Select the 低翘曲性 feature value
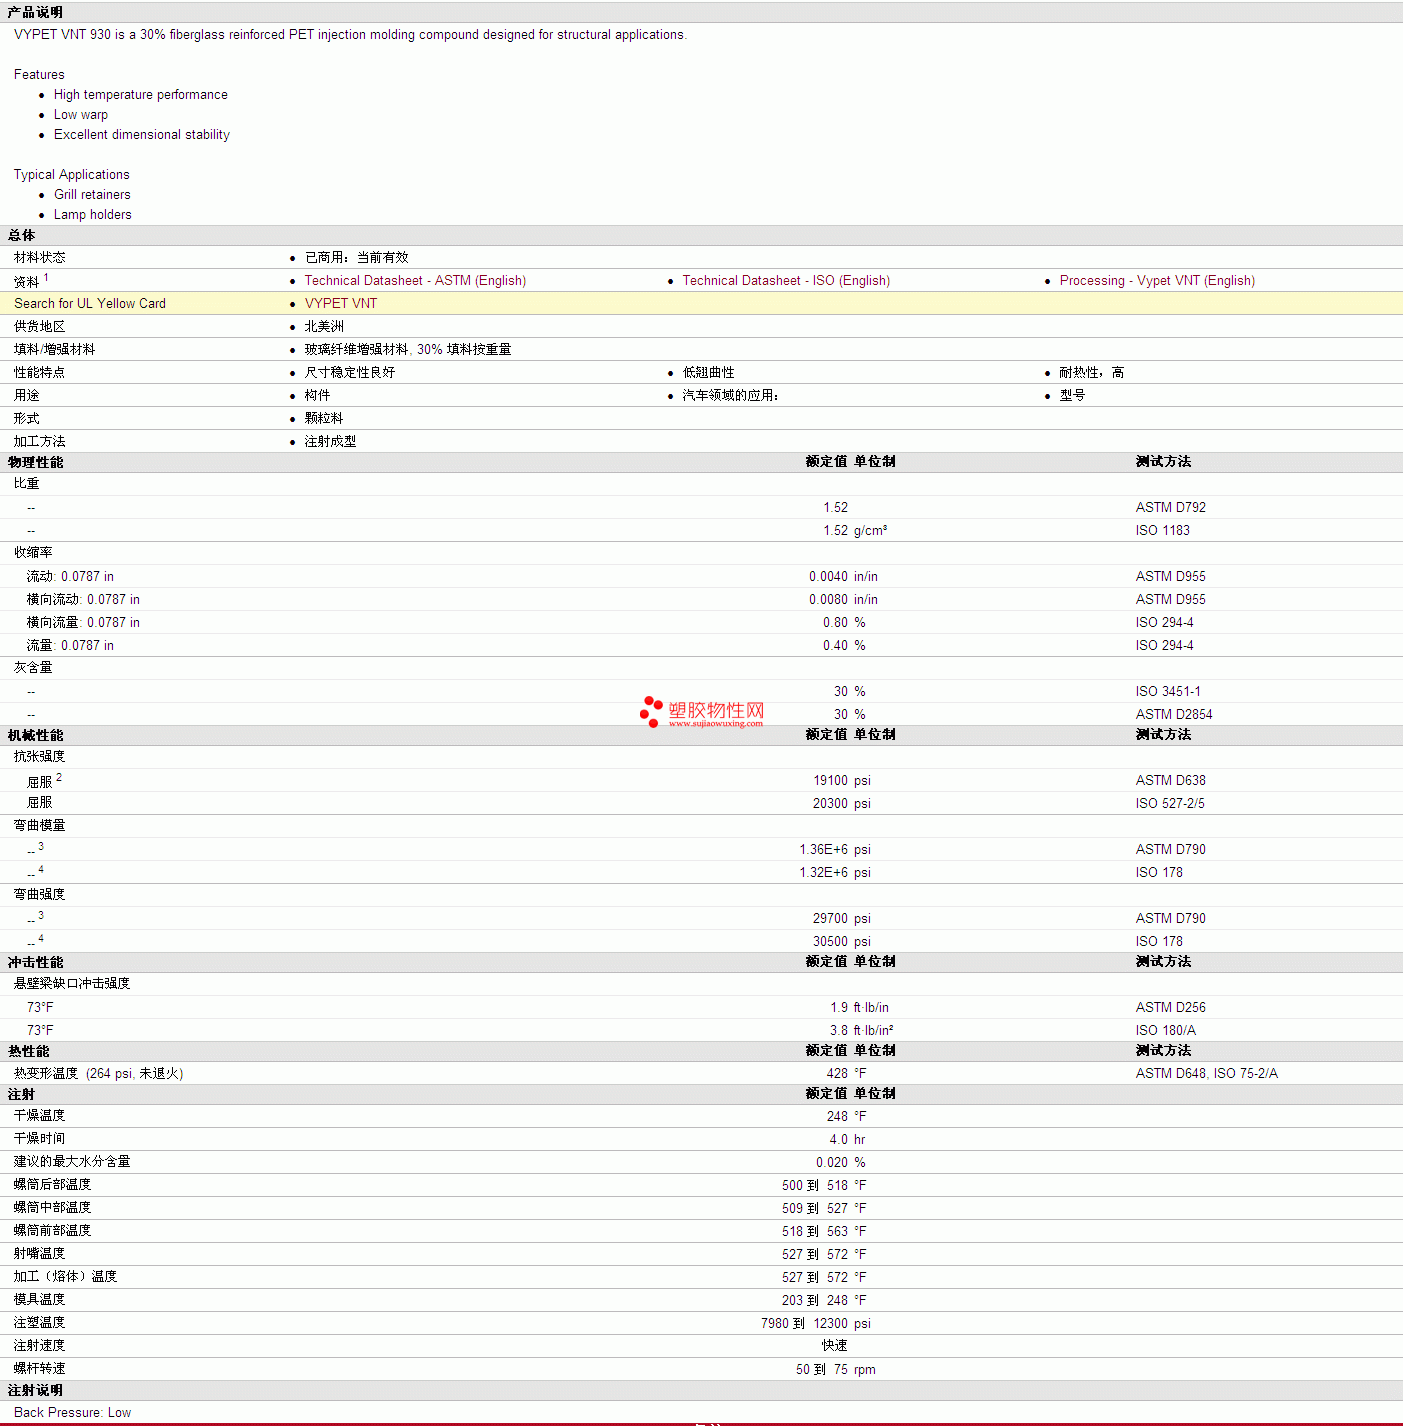 [x=709, y=373]
